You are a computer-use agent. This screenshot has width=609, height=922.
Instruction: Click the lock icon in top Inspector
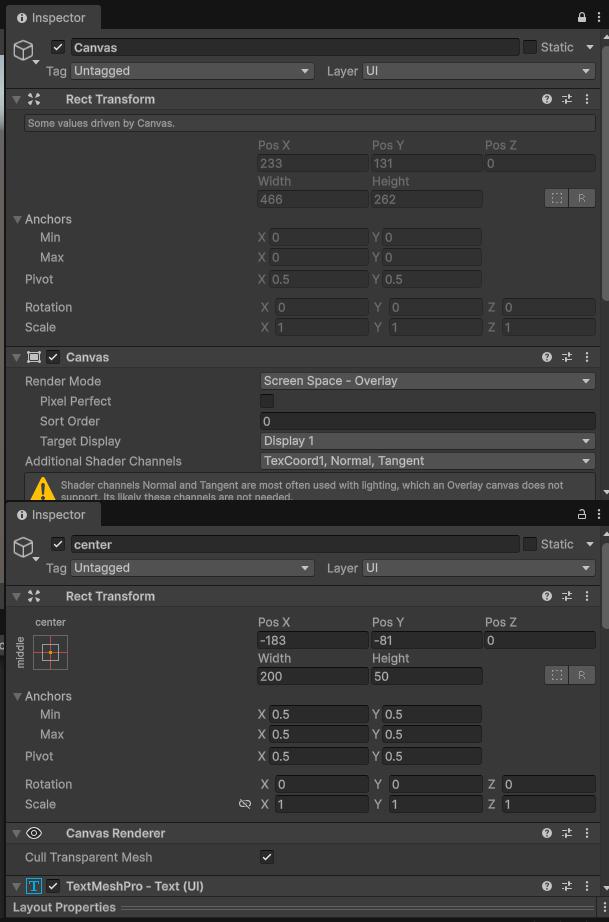[x=581, y=17]
